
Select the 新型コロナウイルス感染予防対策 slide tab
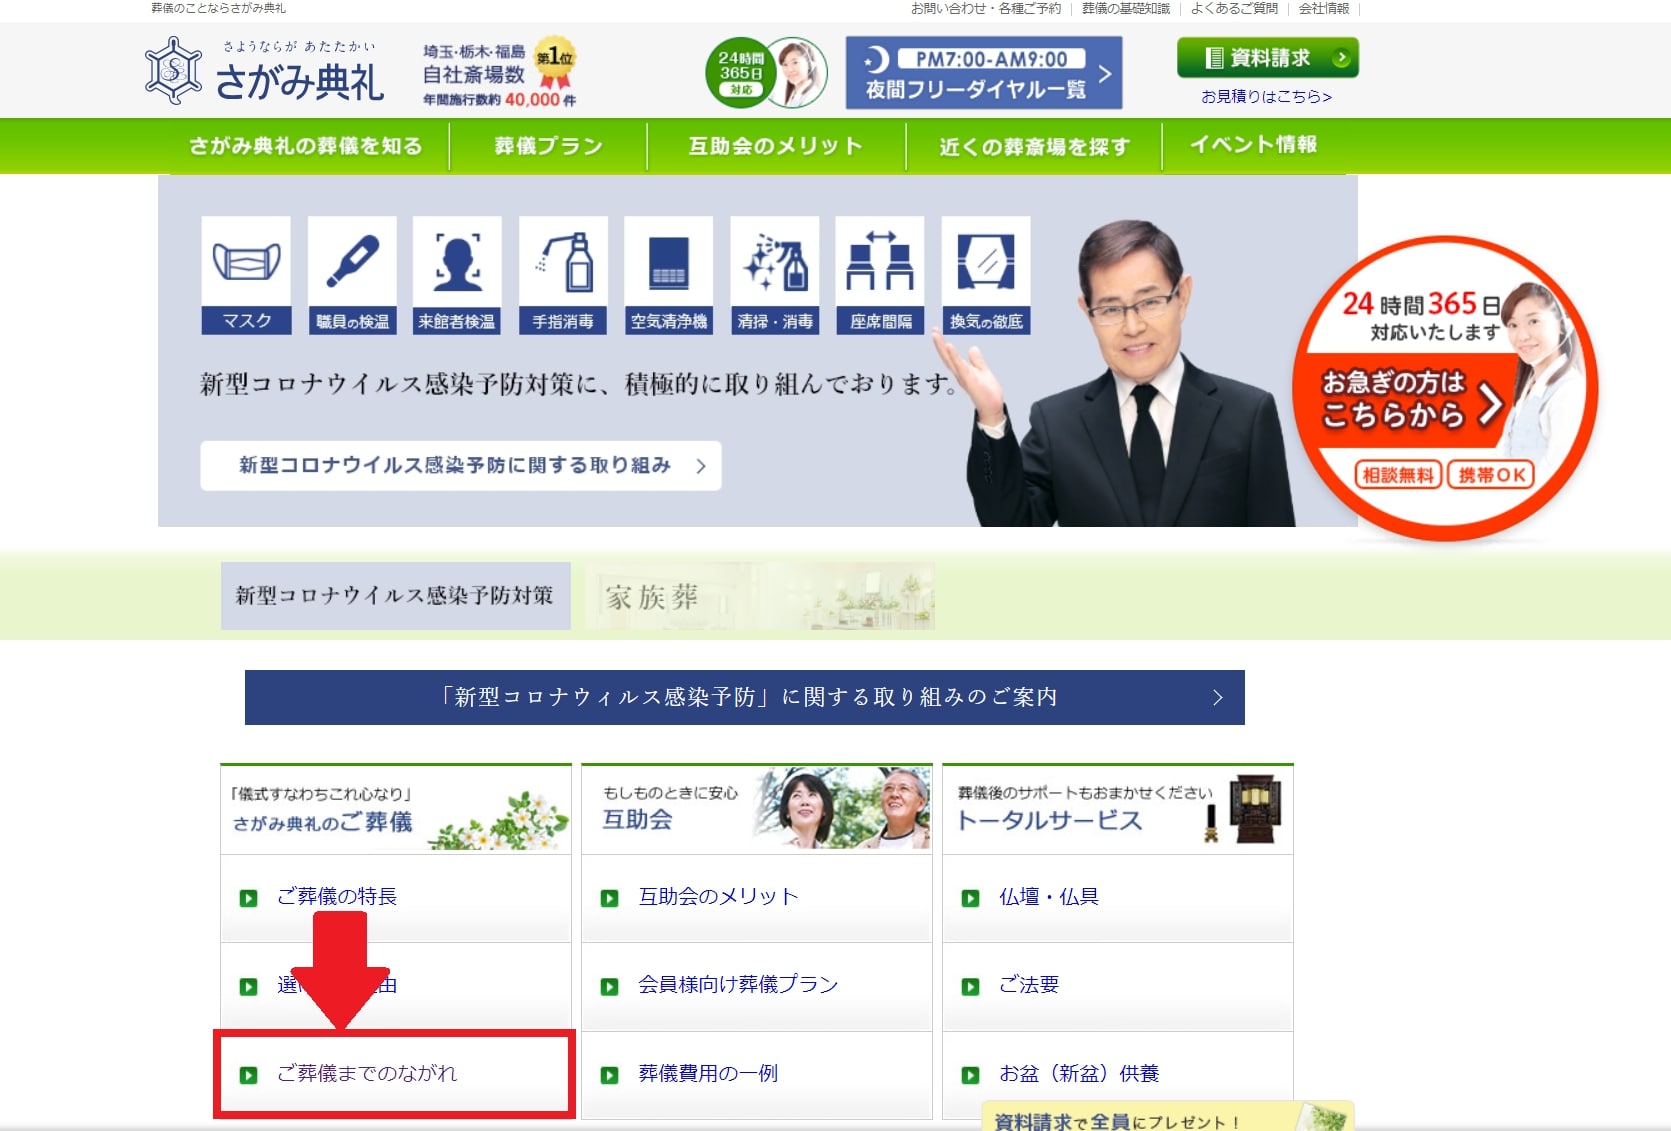395,596
